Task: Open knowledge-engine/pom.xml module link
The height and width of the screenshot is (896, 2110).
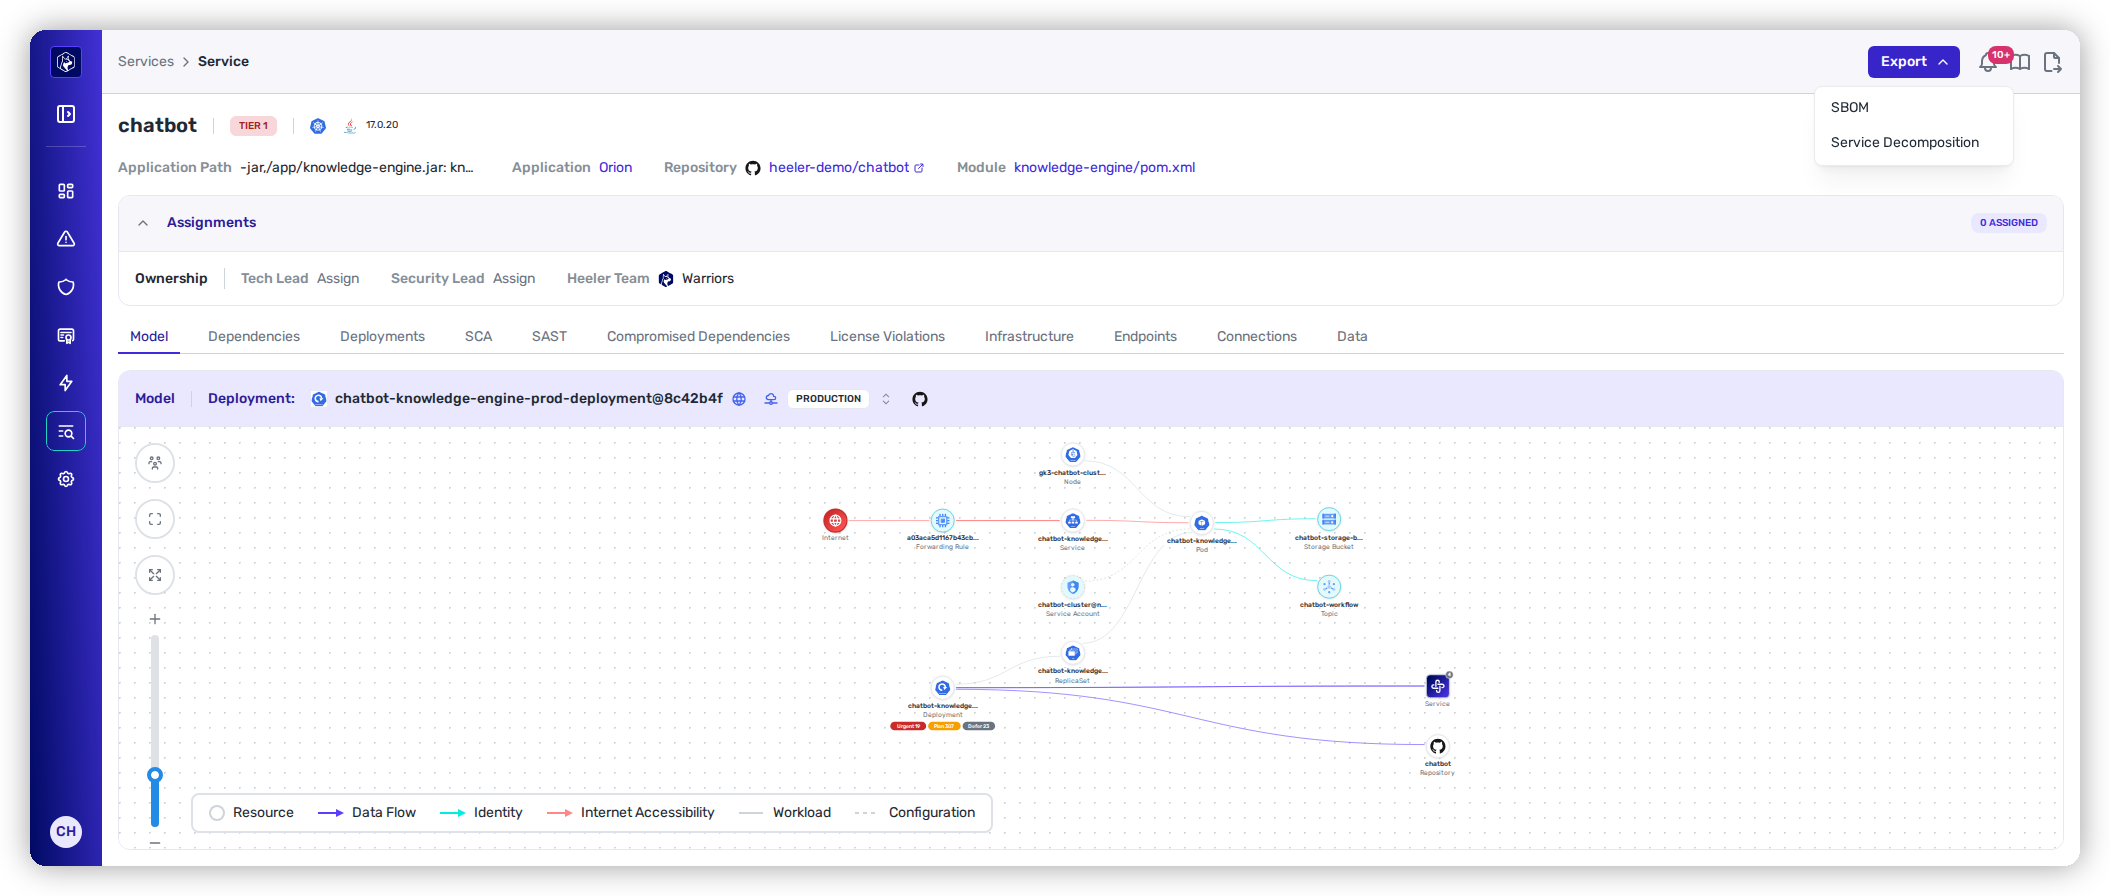Action: (x=1104, y=167)
